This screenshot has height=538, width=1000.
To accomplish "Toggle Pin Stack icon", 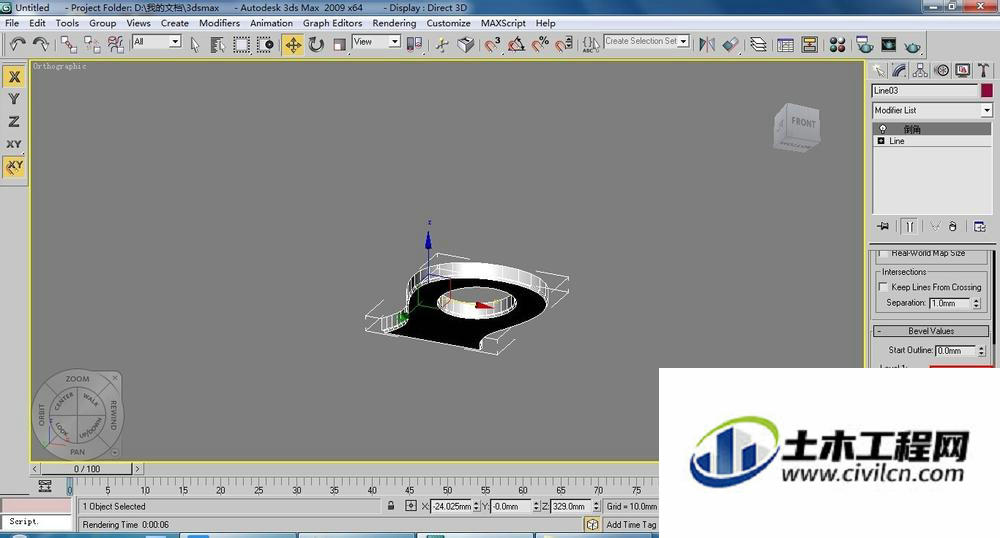I will 883,226.
